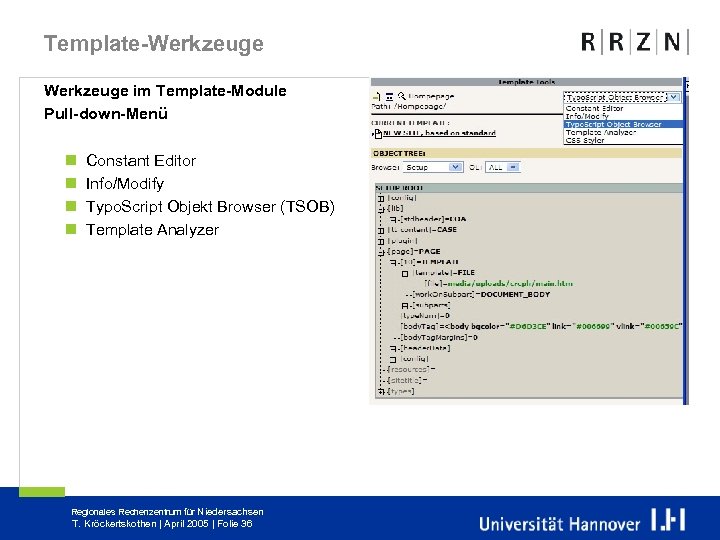Click the Template Analyzer bullet item

(152, 230)
